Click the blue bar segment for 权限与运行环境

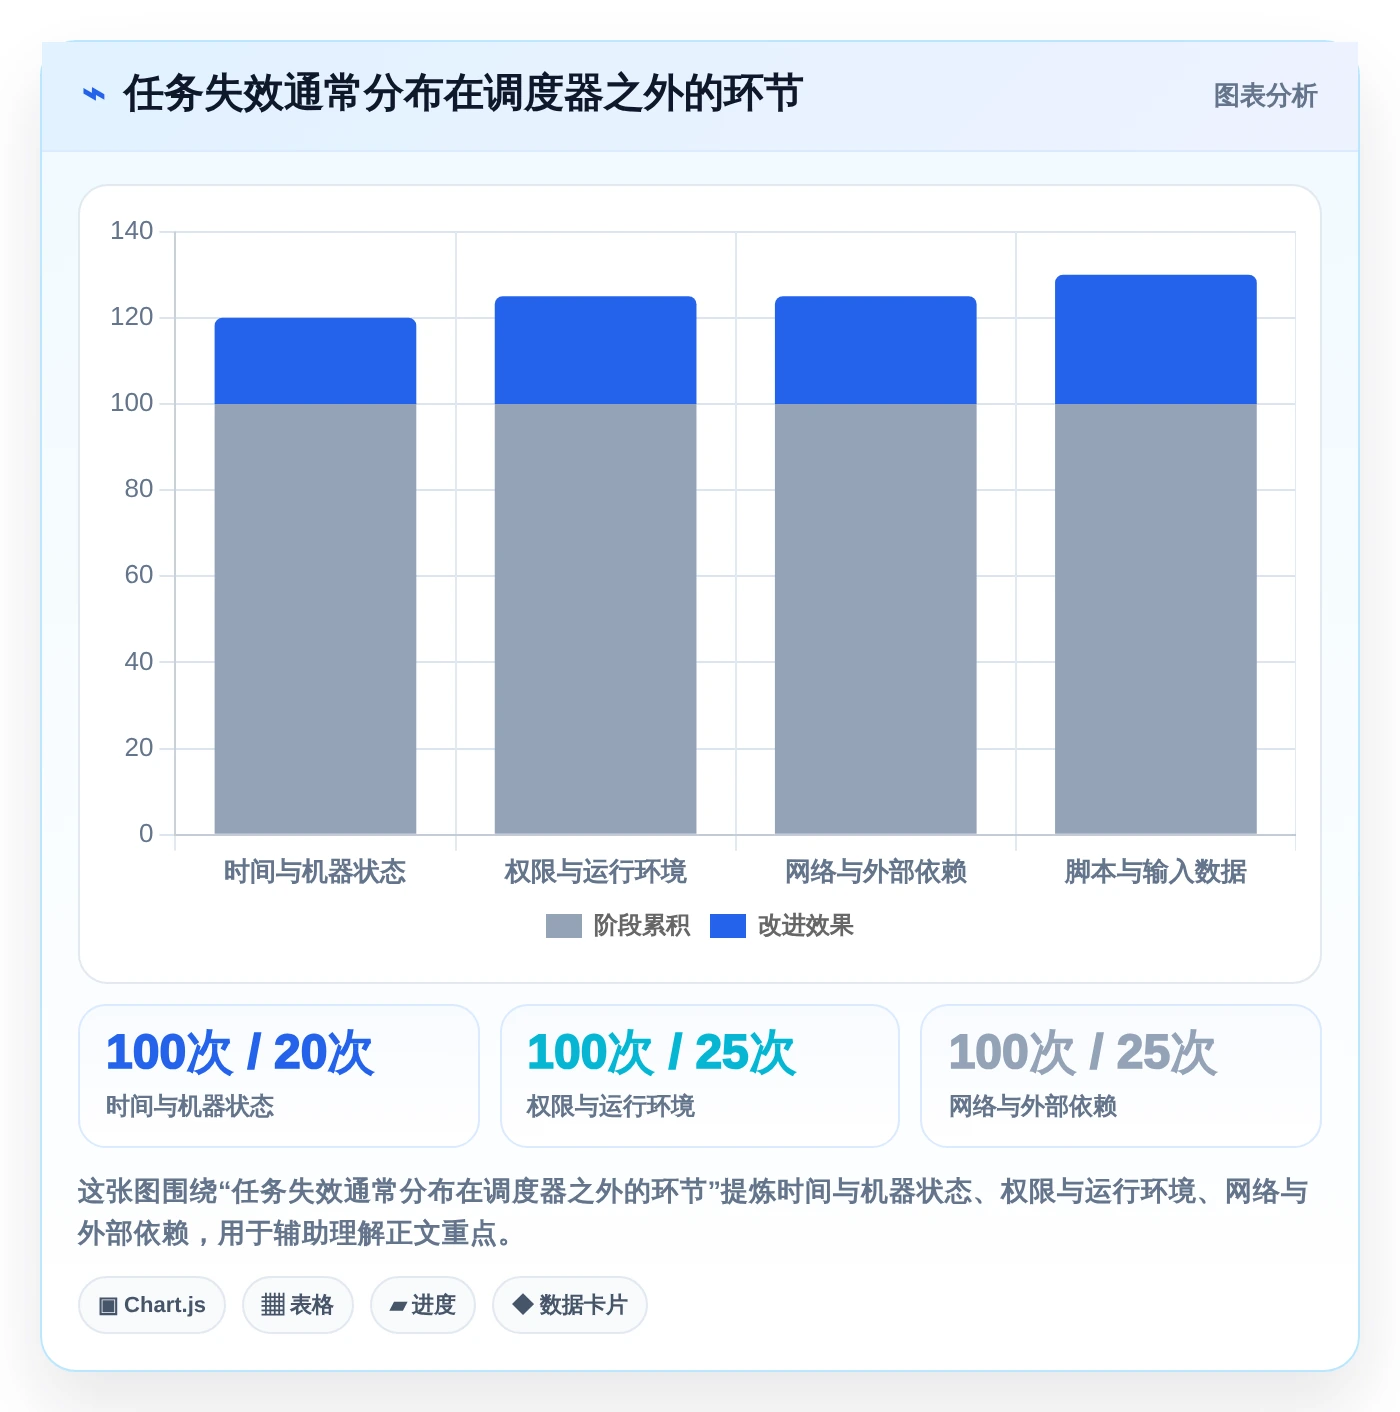click(595, 350)
